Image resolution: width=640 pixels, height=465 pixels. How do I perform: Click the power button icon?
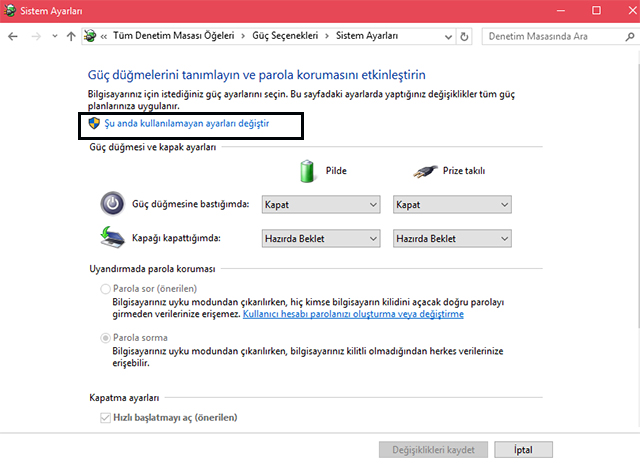point(112,203)
